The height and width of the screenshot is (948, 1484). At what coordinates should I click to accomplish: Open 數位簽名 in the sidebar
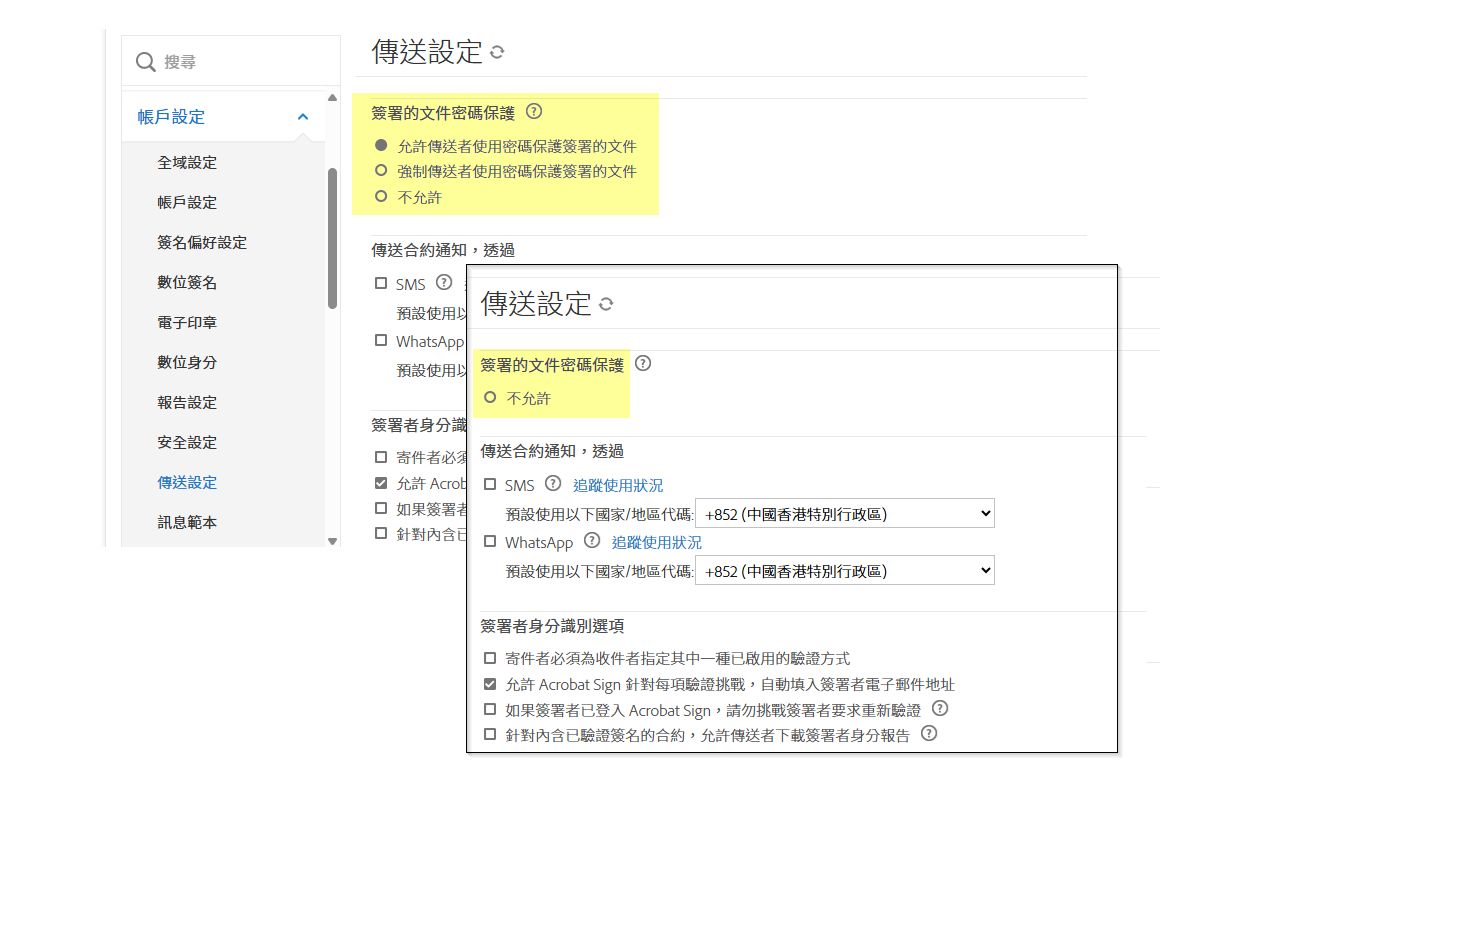coord(187,282)
